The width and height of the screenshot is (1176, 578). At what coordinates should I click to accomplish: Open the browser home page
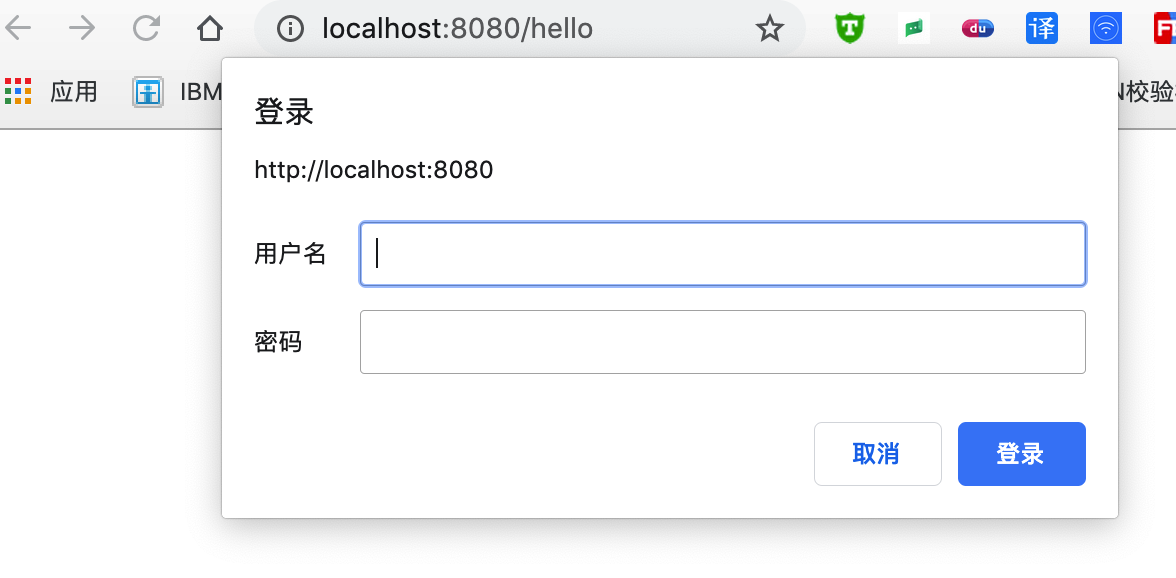click(x=208, y=28)
